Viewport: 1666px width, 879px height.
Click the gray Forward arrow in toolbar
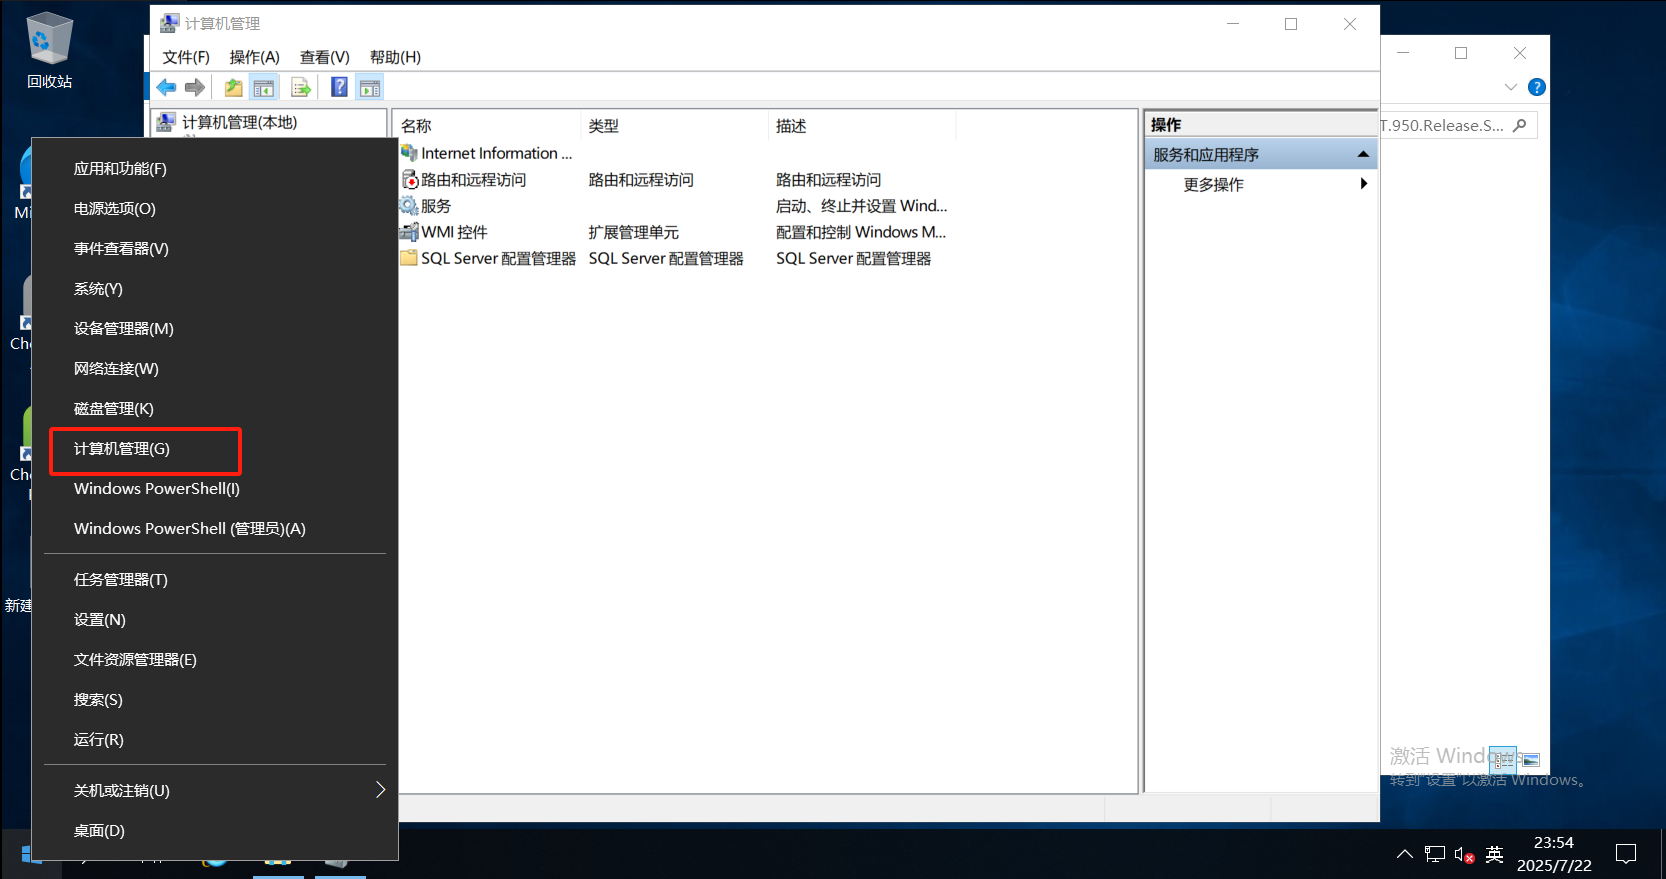[195, 88]
